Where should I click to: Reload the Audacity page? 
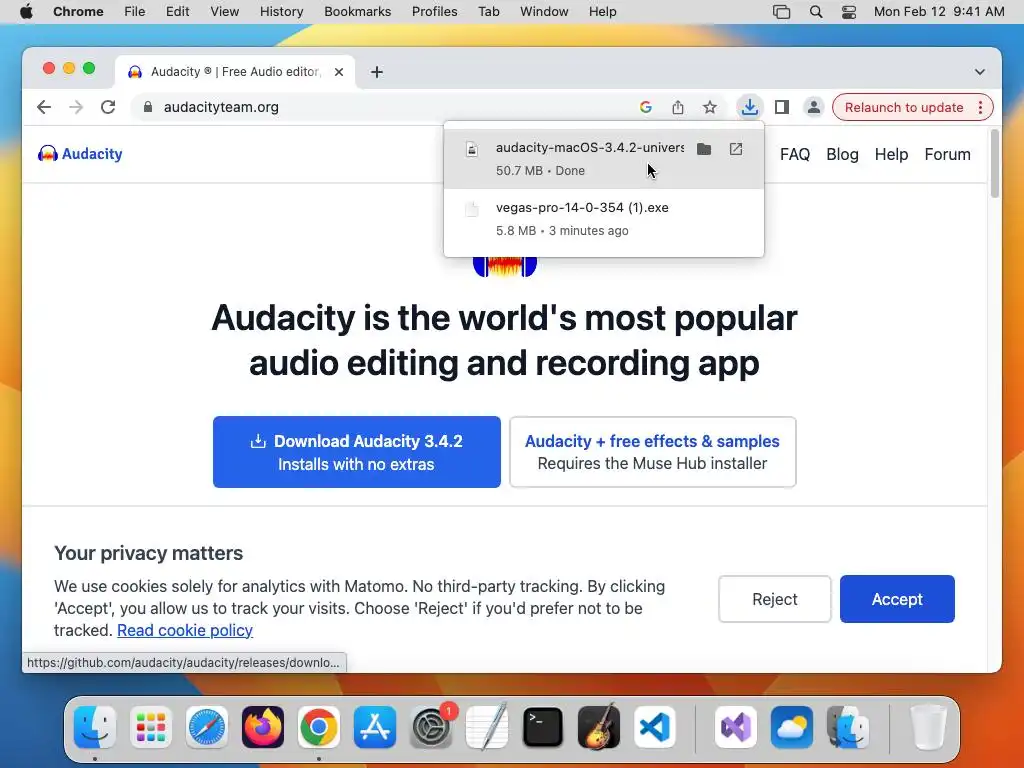[x=108, y=107]
